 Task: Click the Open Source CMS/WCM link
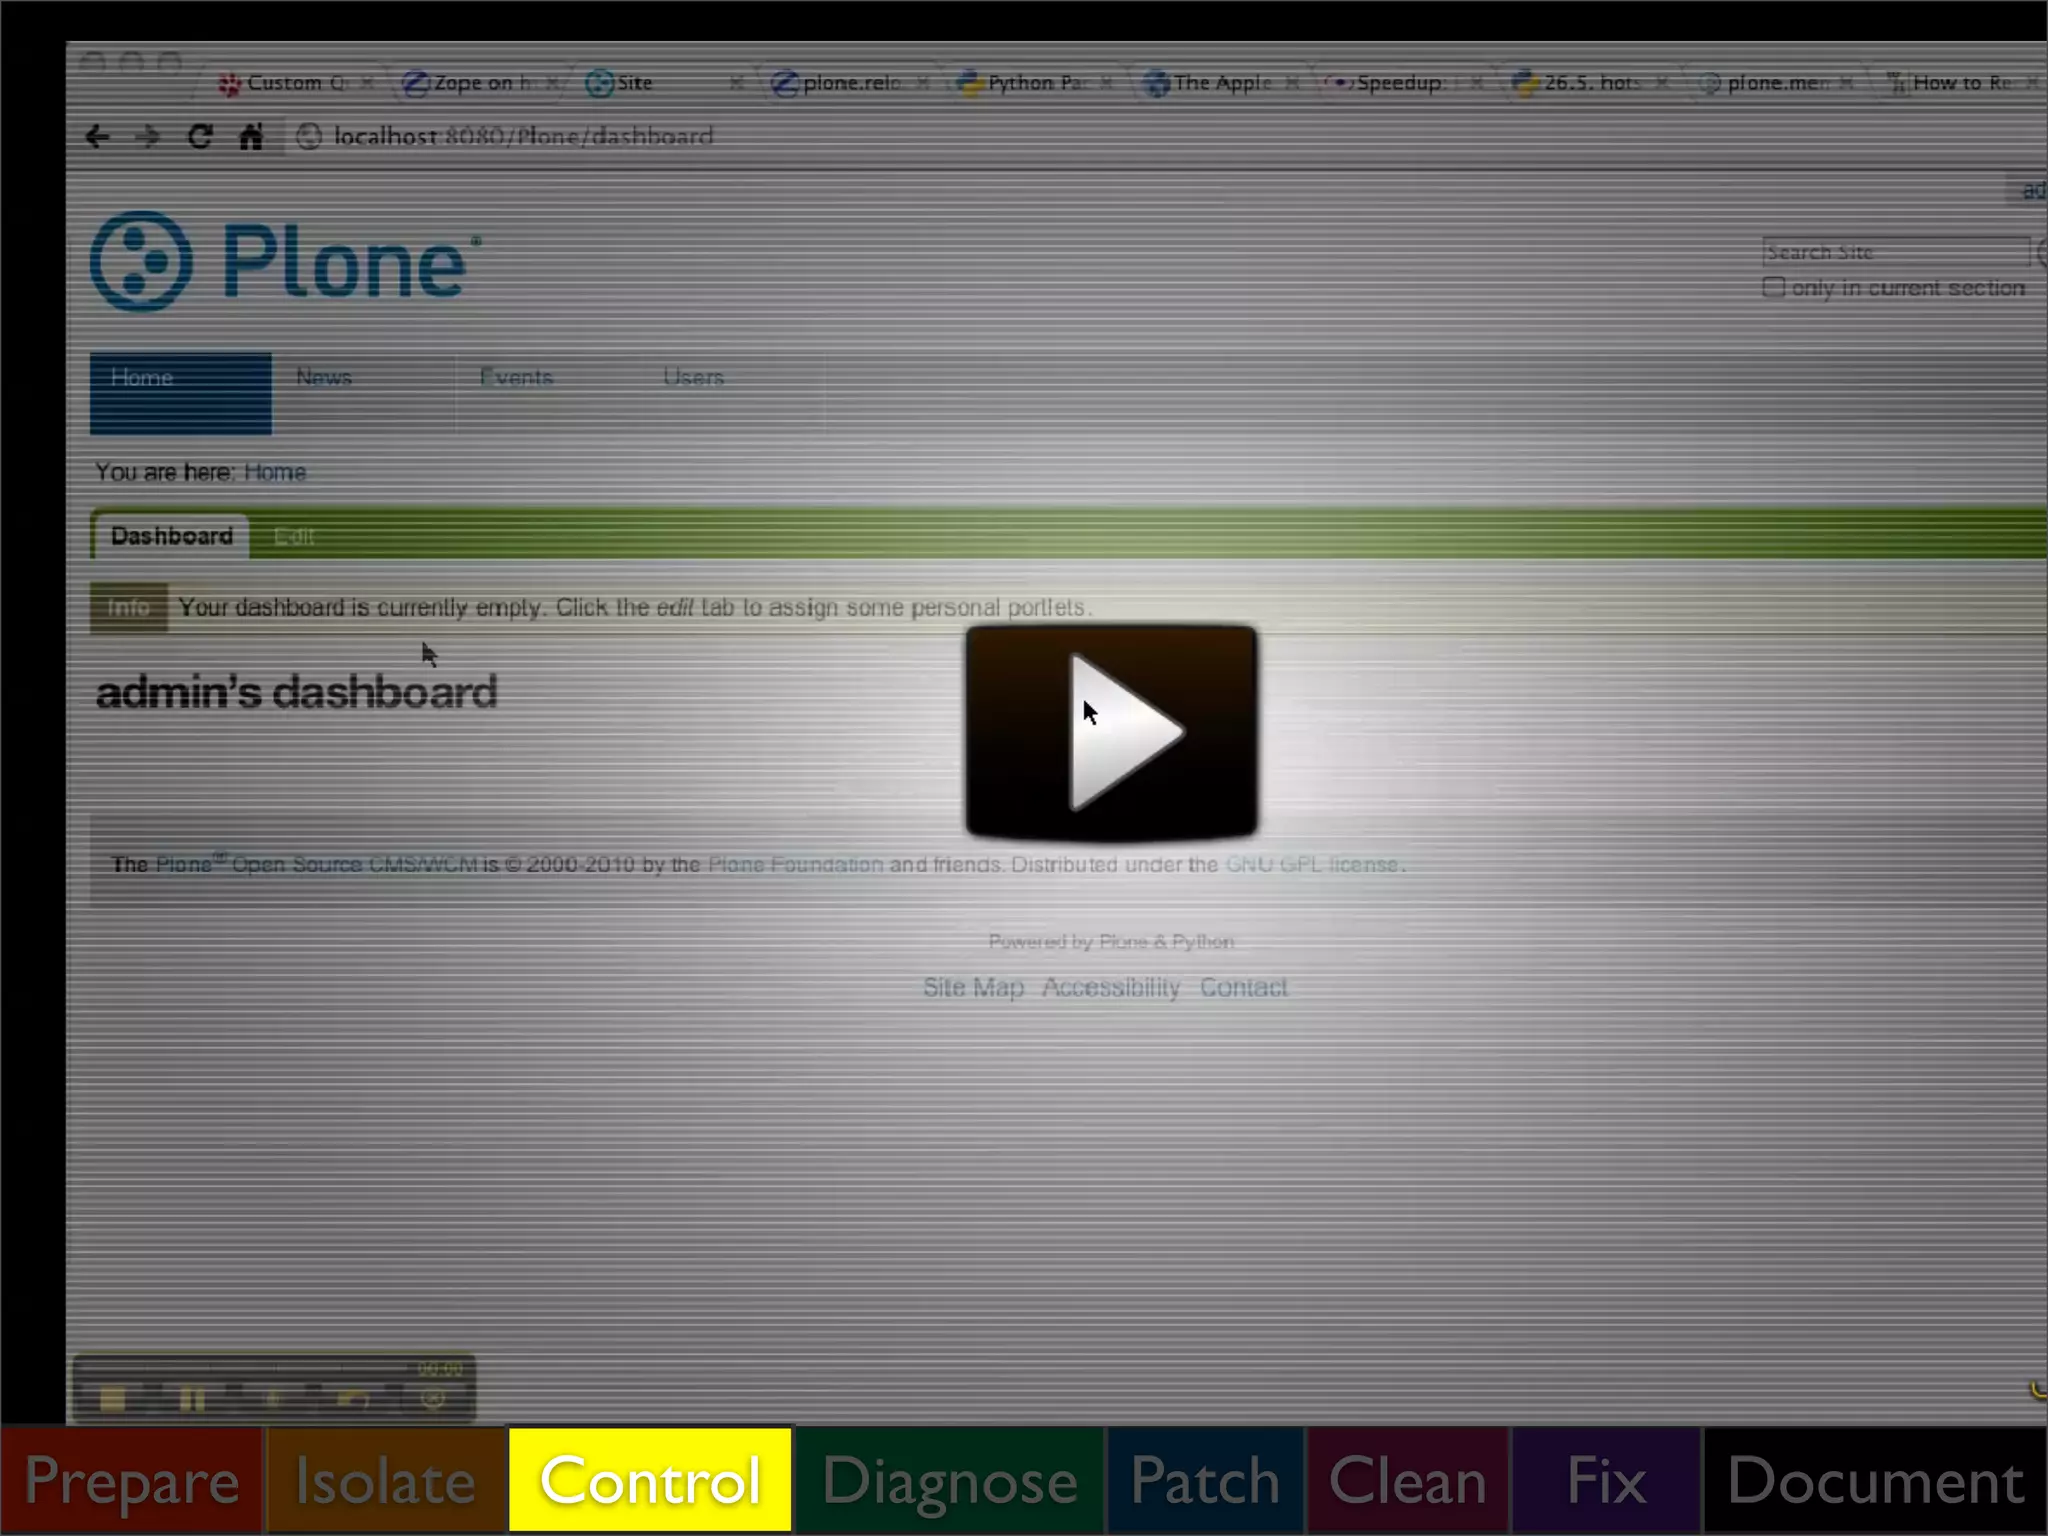[354, 864]
